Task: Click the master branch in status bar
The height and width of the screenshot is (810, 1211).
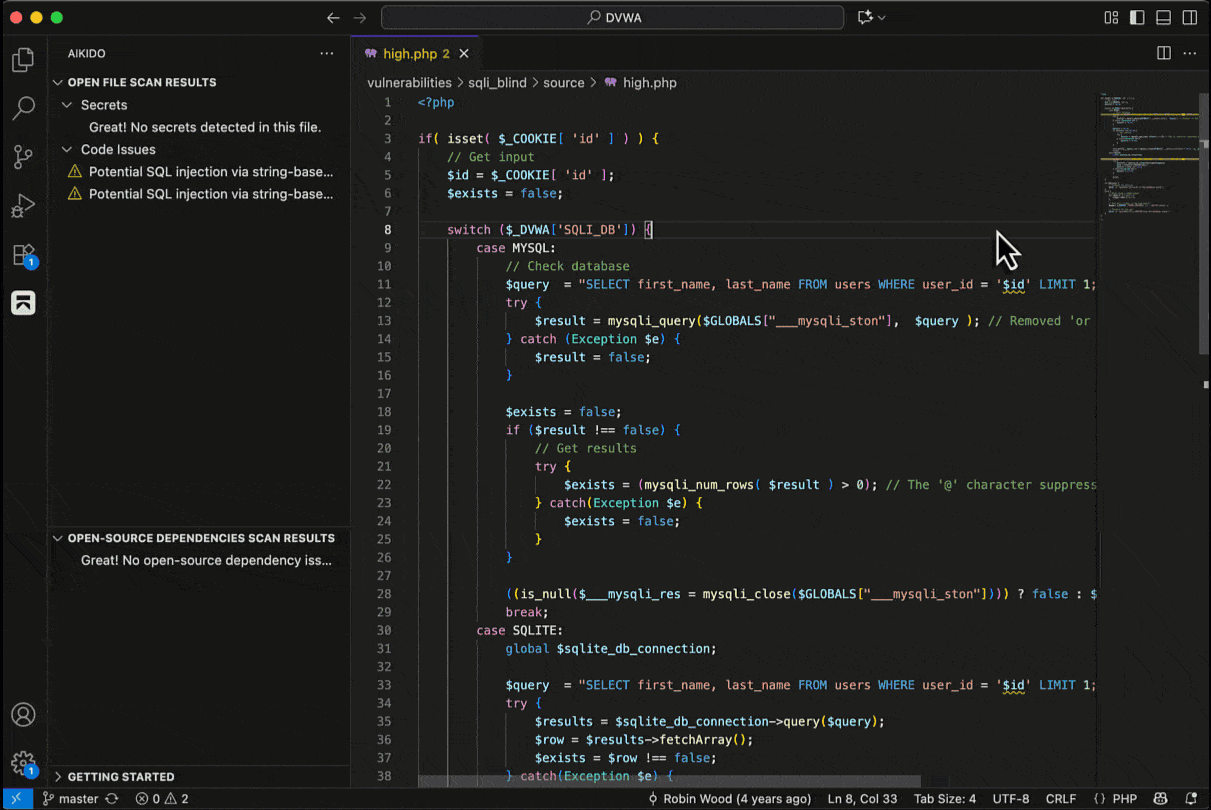Action: [x=78, y=799]
